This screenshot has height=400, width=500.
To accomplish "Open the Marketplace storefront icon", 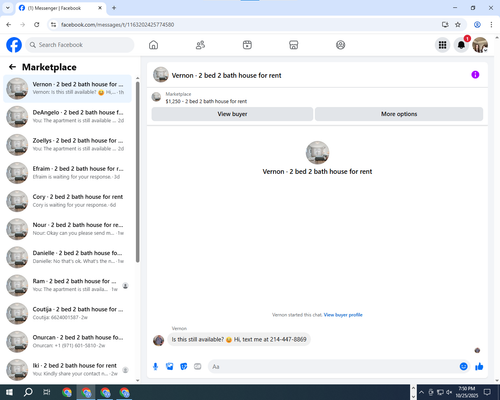I will click(294, 45).
